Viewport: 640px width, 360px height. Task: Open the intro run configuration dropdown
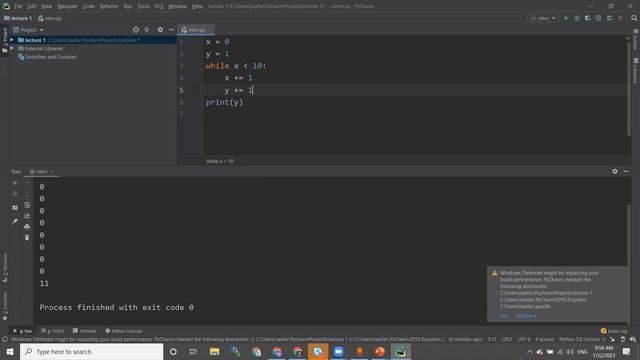point(543,18)
